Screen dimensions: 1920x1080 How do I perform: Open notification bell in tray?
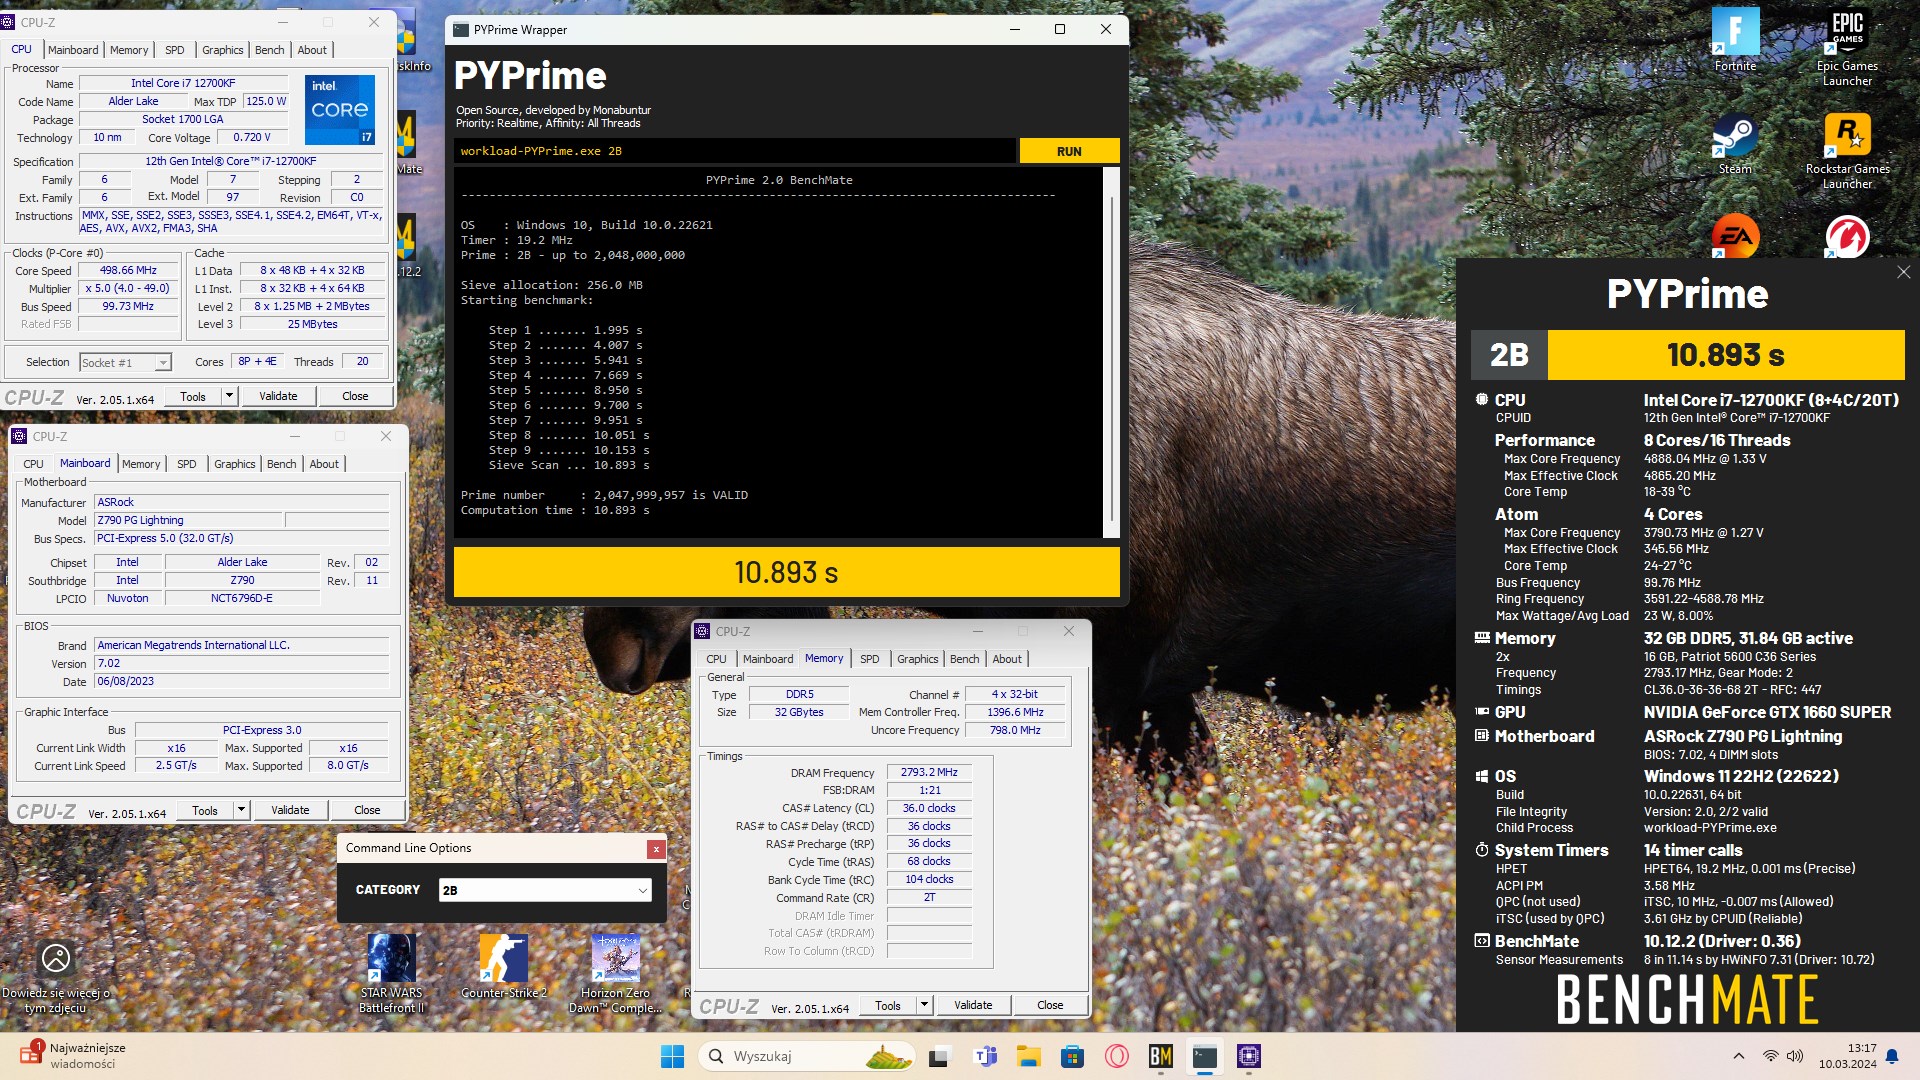pos(1892,1056)
